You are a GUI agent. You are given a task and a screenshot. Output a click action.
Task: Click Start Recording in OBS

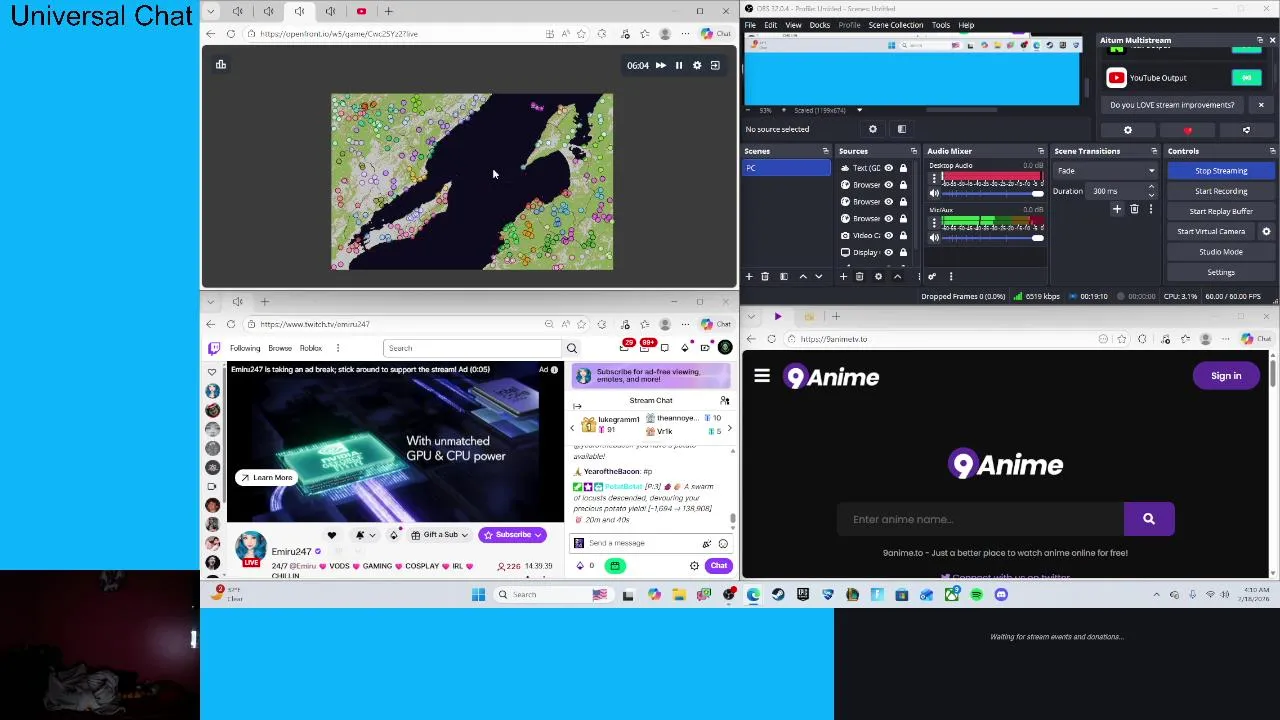click(1221, 191)
